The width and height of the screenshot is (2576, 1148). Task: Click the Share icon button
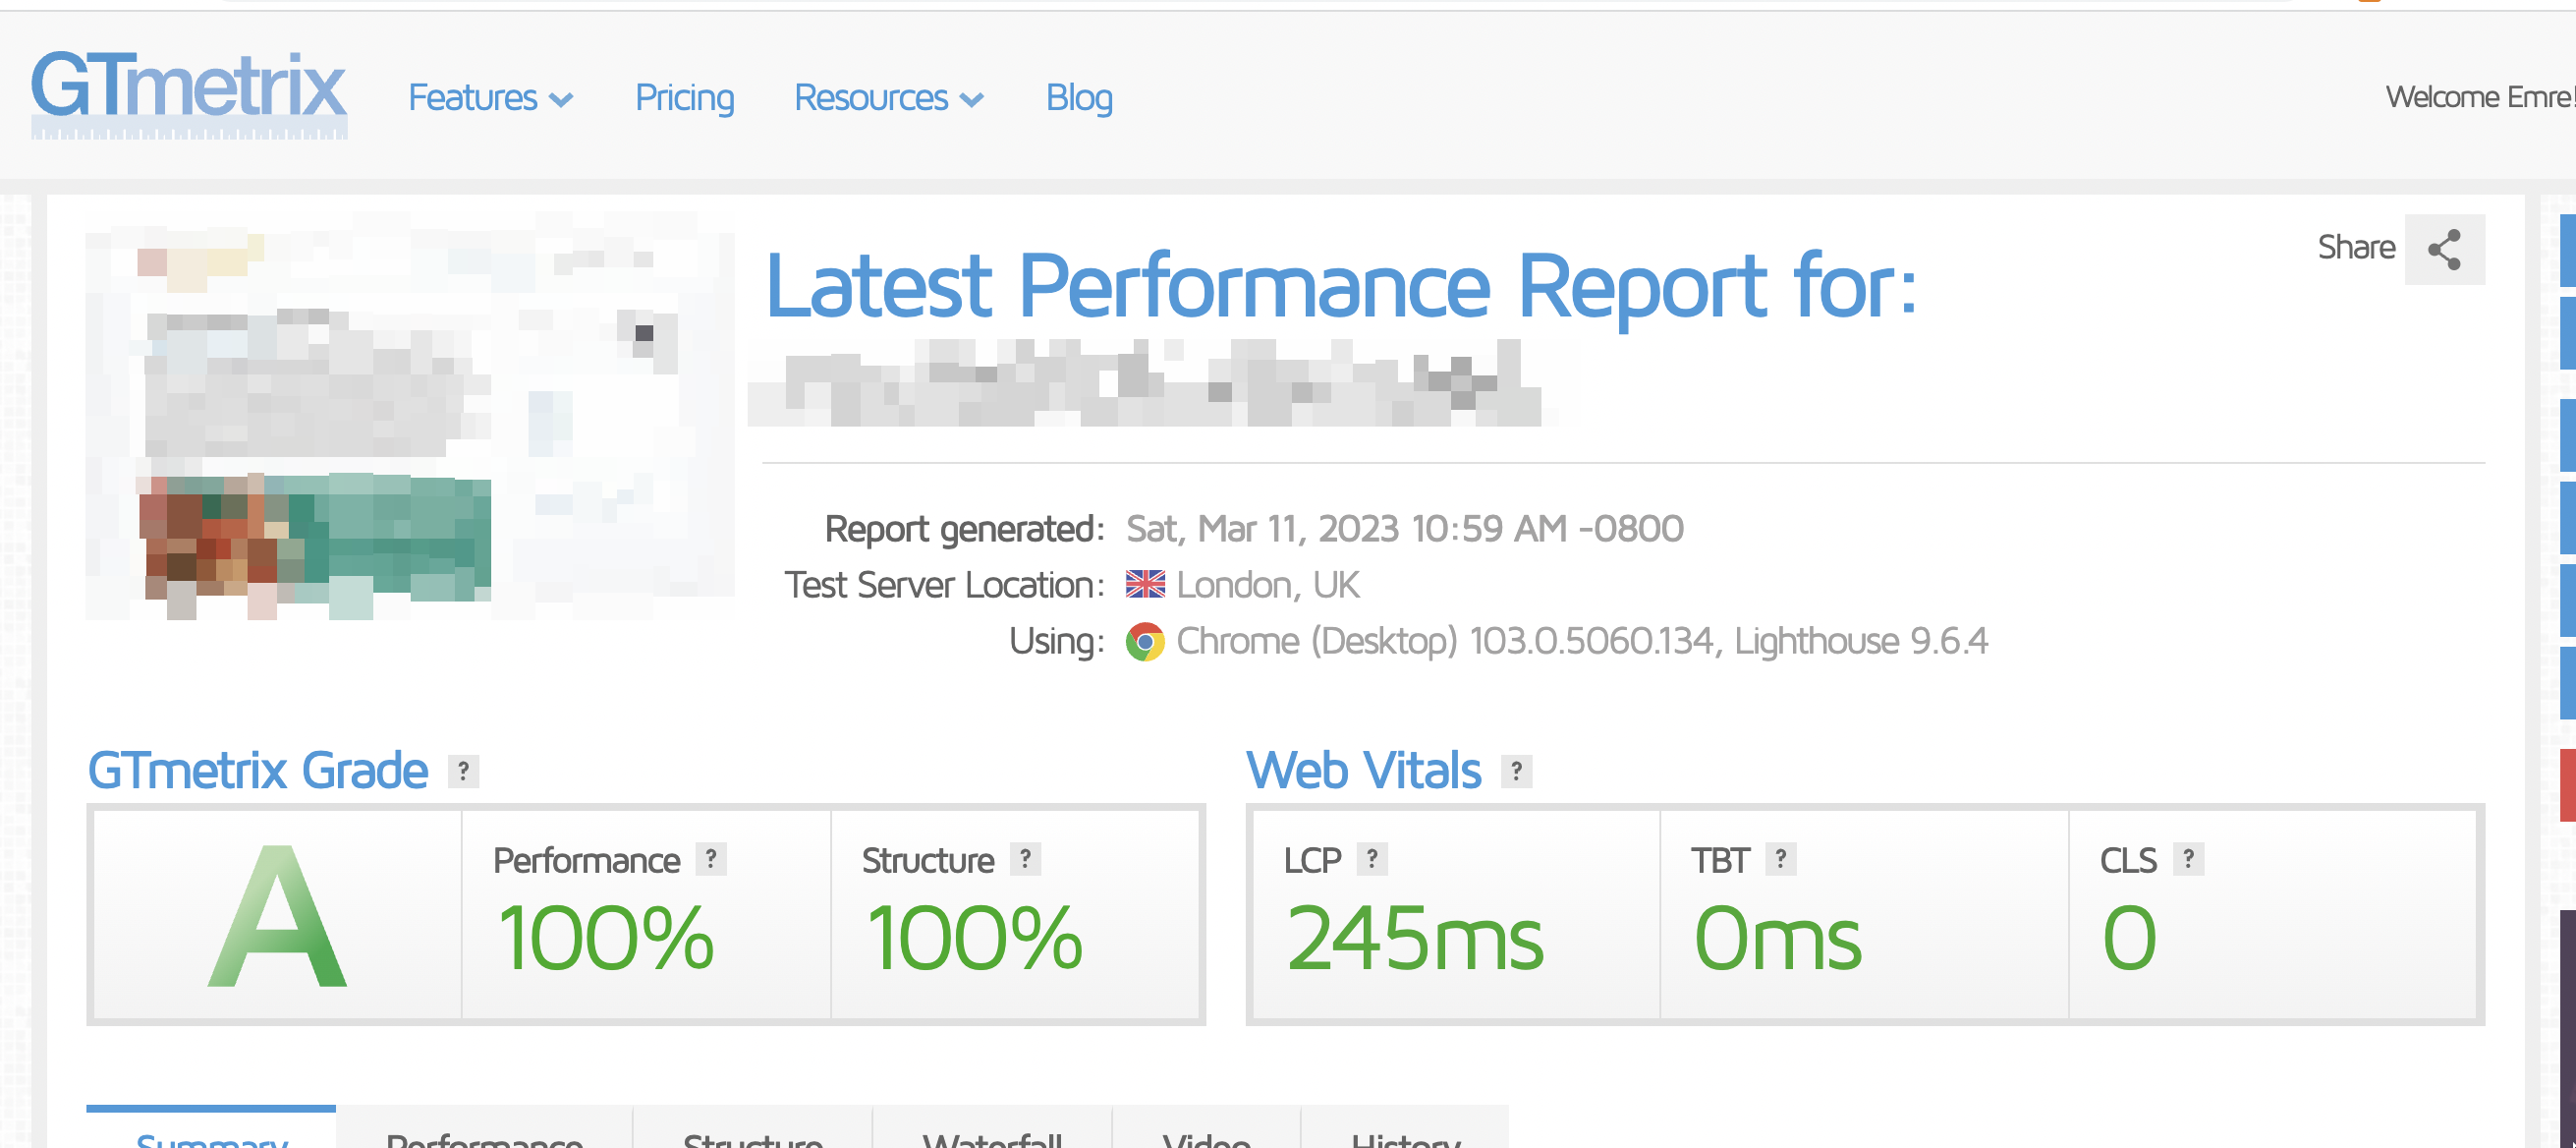pyautogui.click(x=2444, y=249)
